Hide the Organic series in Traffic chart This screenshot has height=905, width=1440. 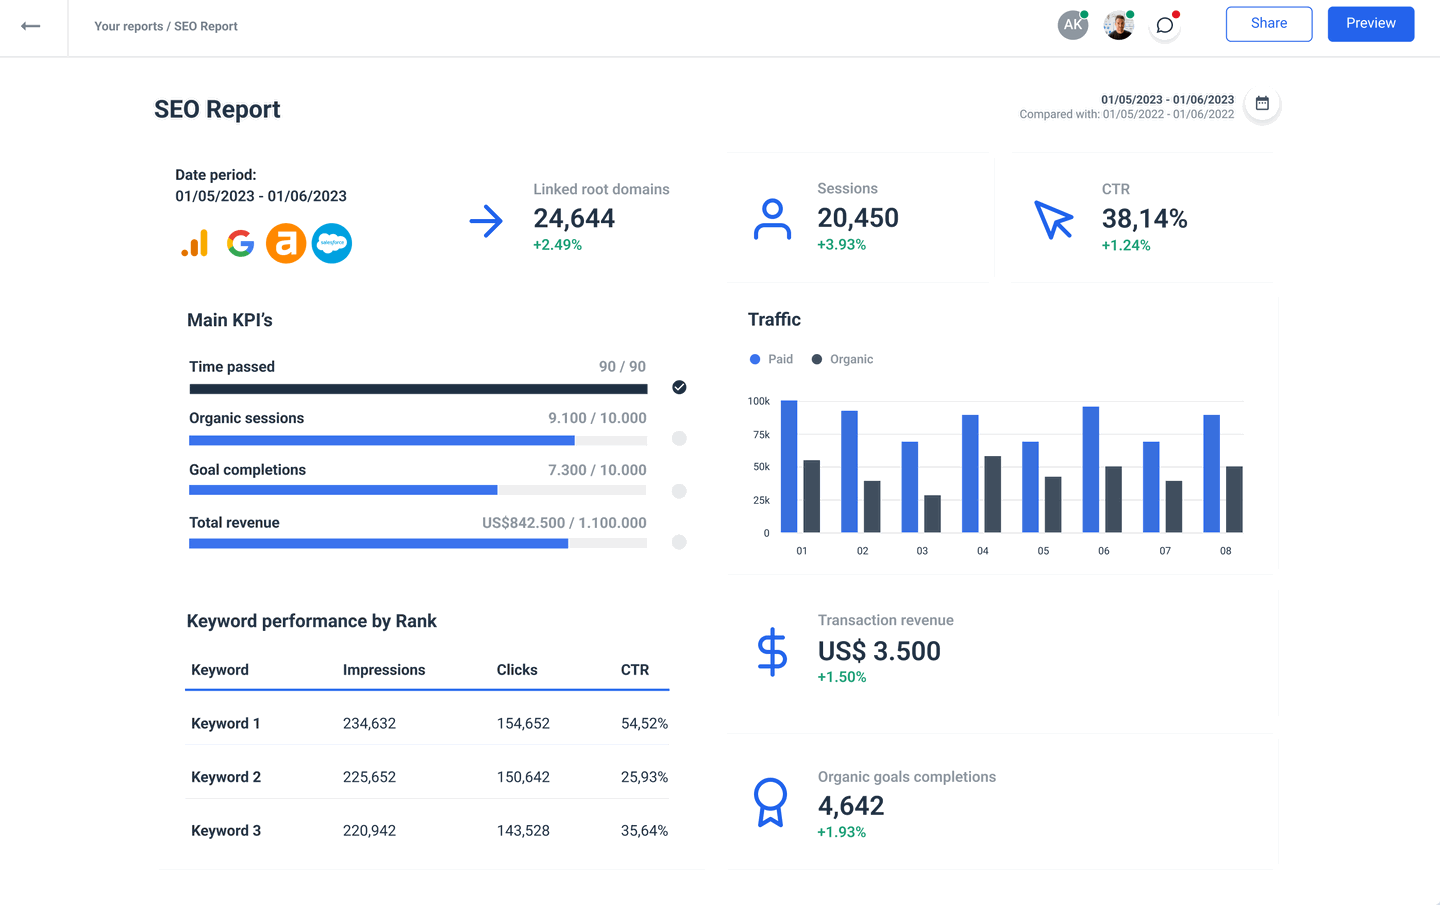(842, 359)
